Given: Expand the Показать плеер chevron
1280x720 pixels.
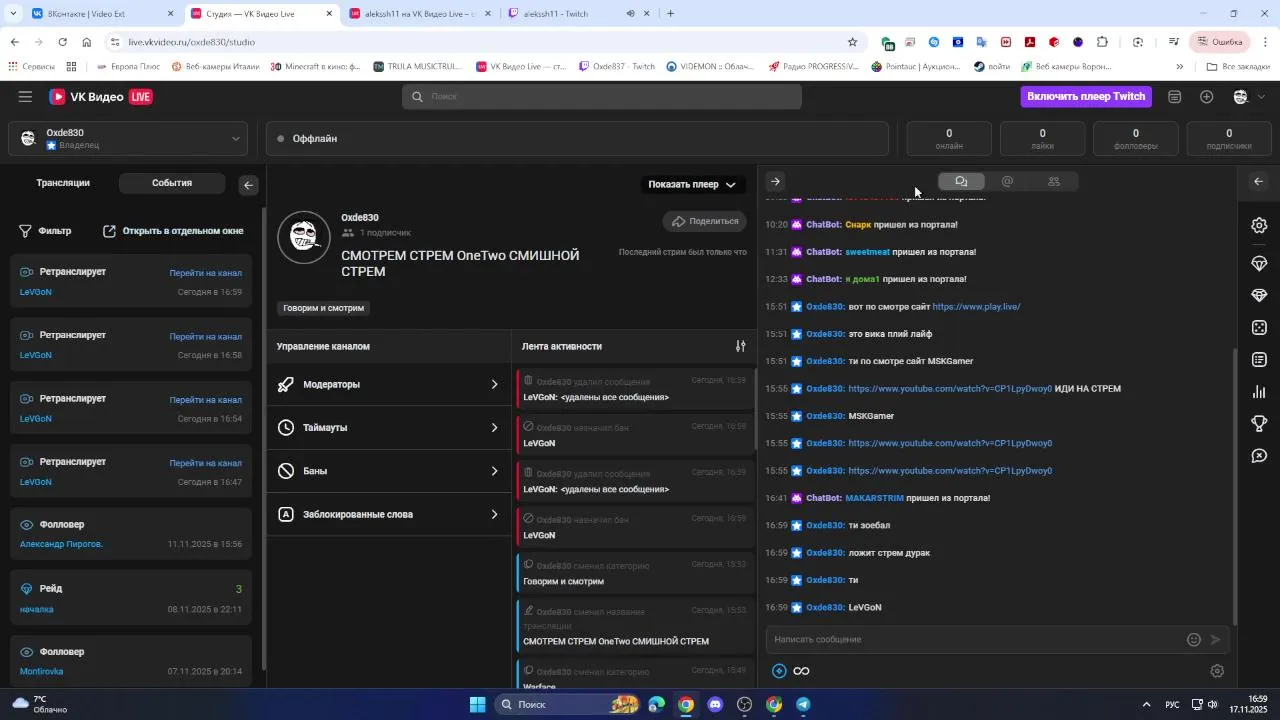Looking at the screenshot, I should (730, 185).
